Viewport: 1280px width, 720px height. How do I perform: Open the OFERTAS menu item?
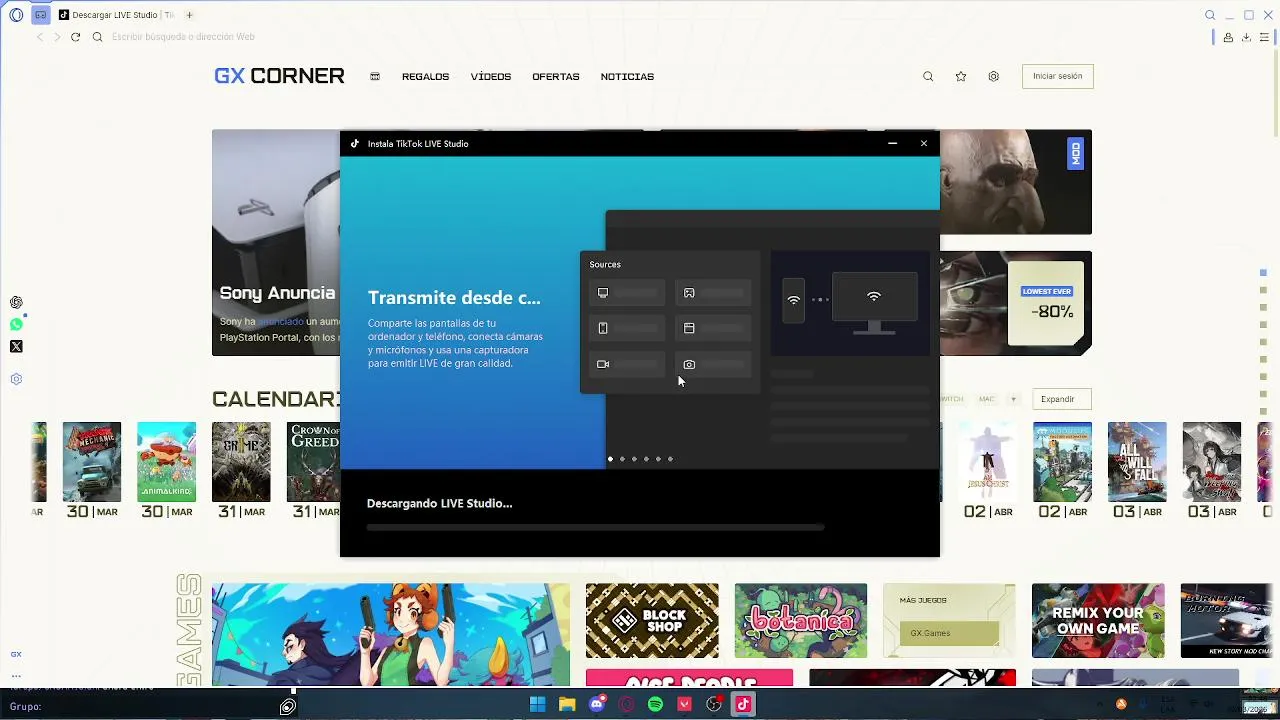coord(556,77)
